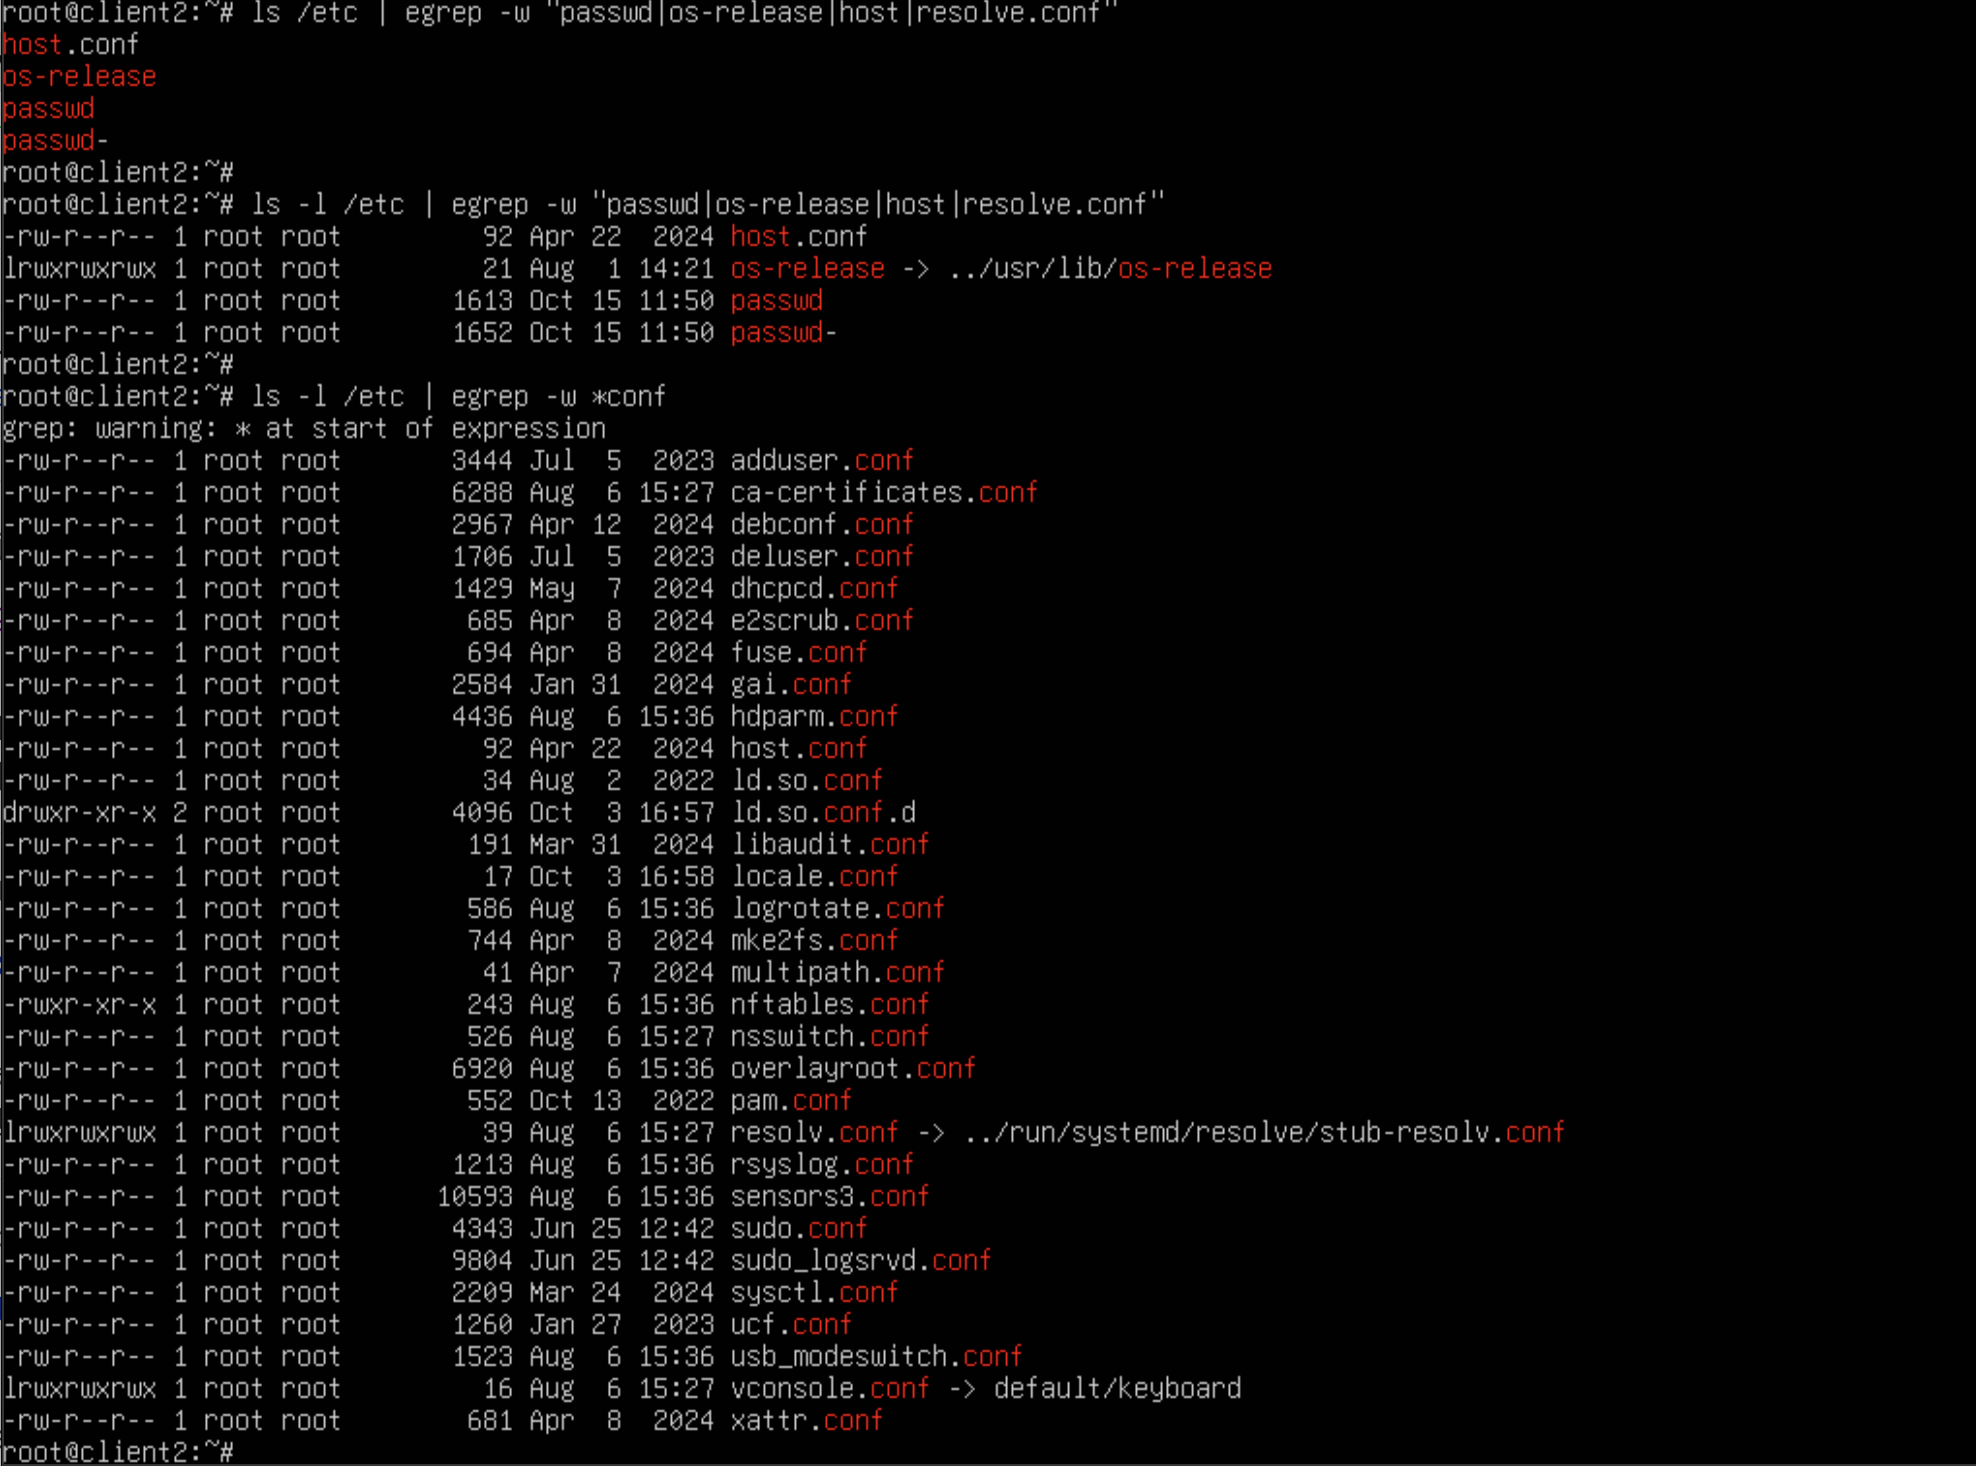The width and height of the screenshot is (1976, 1466).
Task: Select the default/keyboard link target text
Action: point(1117,1389)
